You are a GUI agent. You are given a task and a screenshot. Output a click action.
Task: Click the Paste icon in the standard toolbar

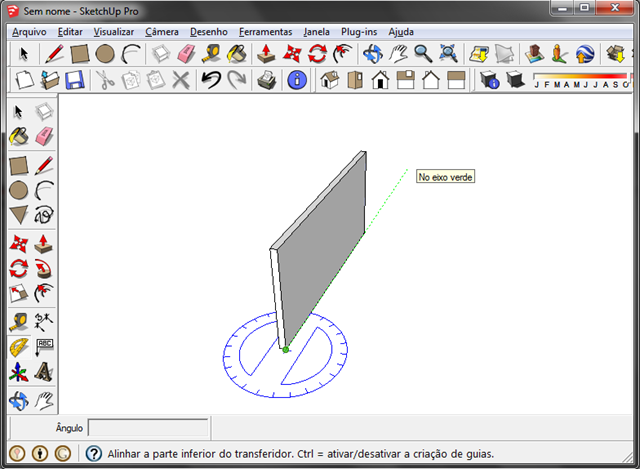tap(156, 80)
